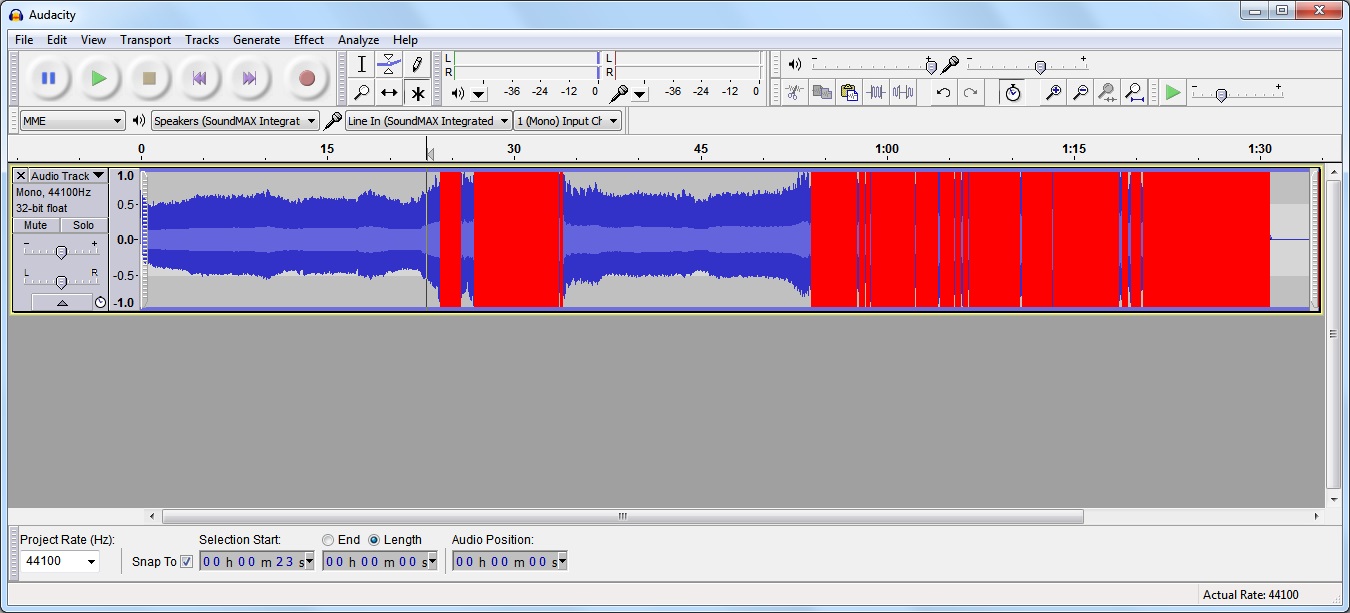
Task: Click the Undo arrow icon
Action: 942,93
